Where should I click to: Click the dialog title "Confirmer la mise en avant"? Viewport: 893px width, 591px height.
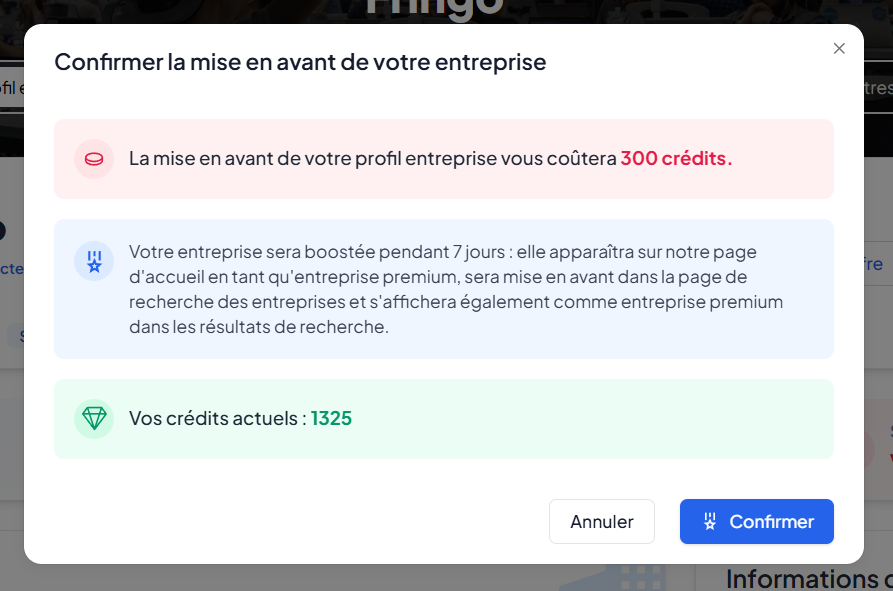[x=300, y=62]
